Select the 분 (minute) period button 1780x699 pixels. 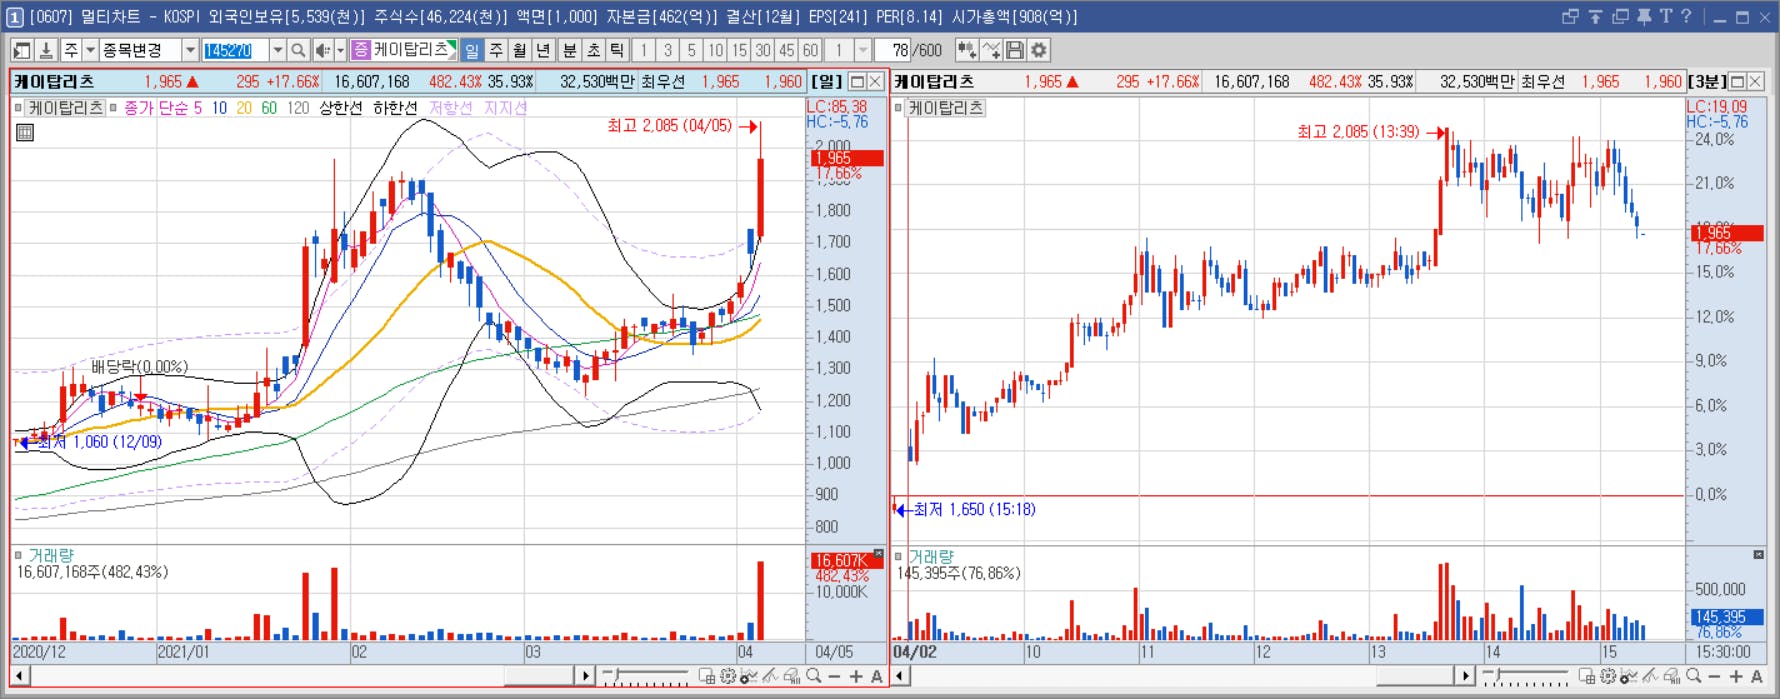coord(570,50)
